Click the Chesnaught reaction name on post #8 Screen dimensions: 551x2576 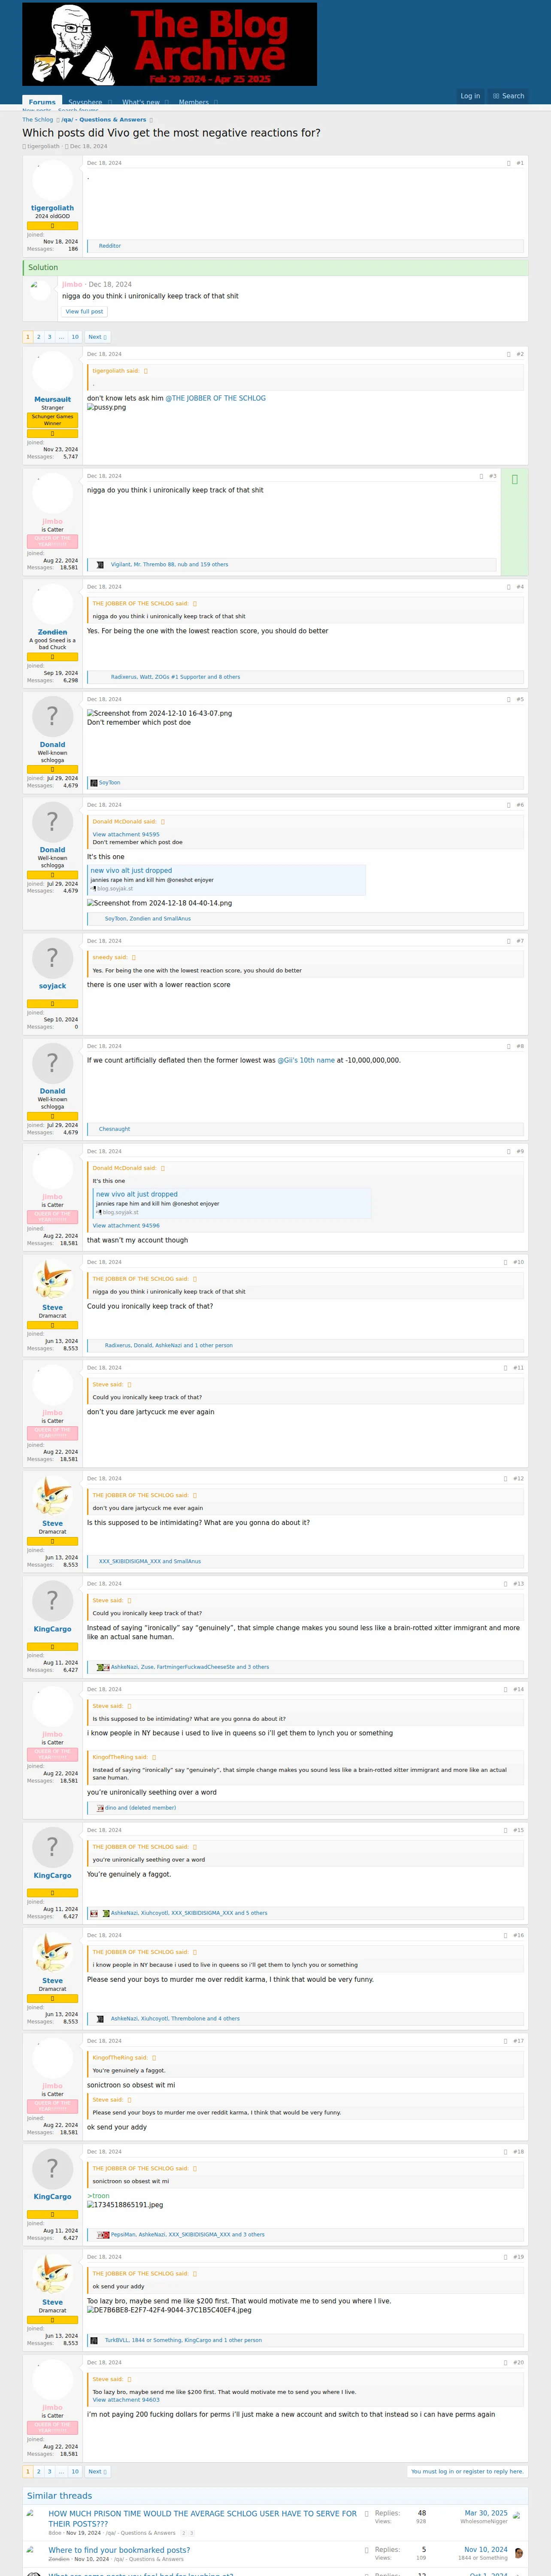click(x=115, y=1129)
